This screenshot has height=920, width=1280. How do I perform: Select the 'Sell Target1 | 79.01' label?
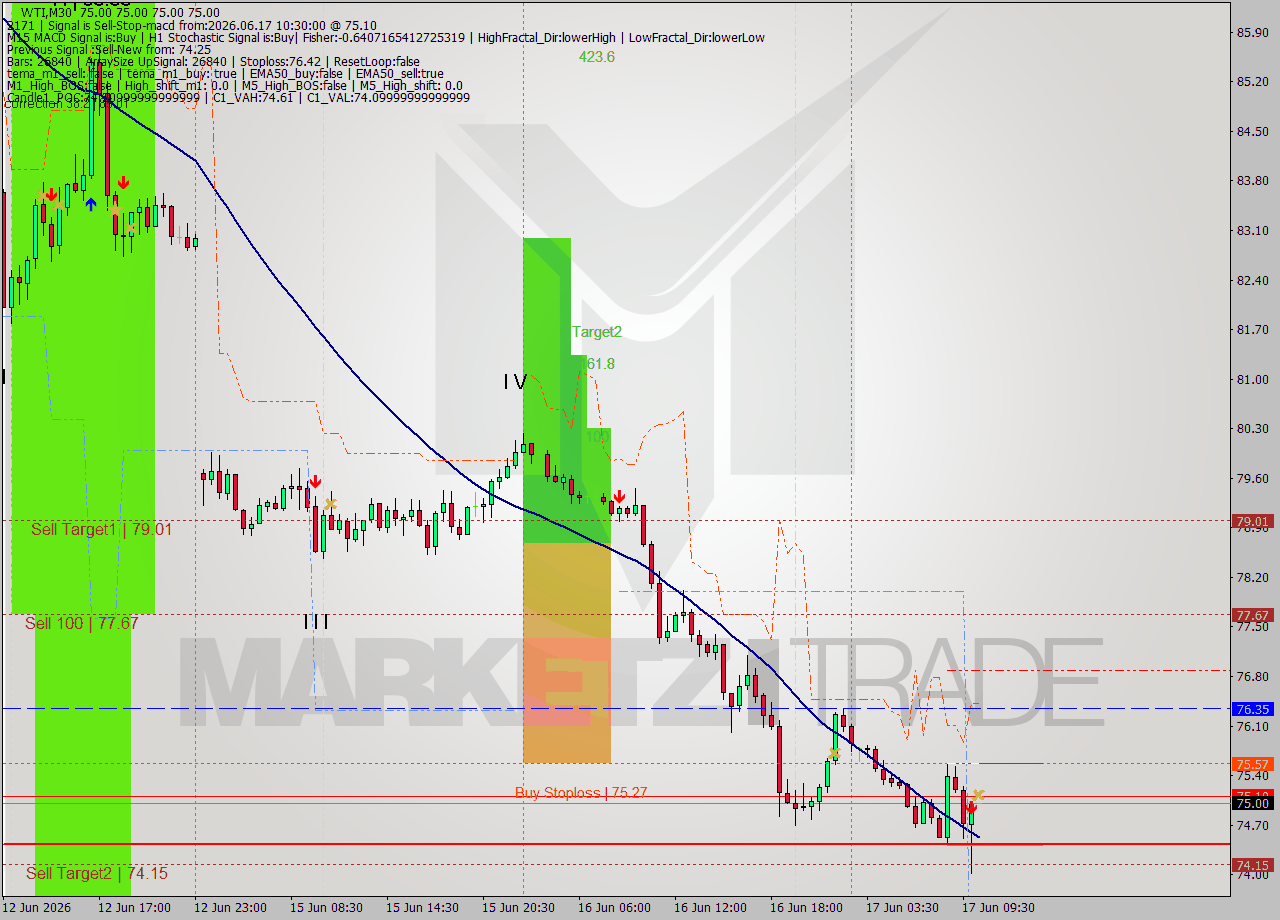pos(101,529)
